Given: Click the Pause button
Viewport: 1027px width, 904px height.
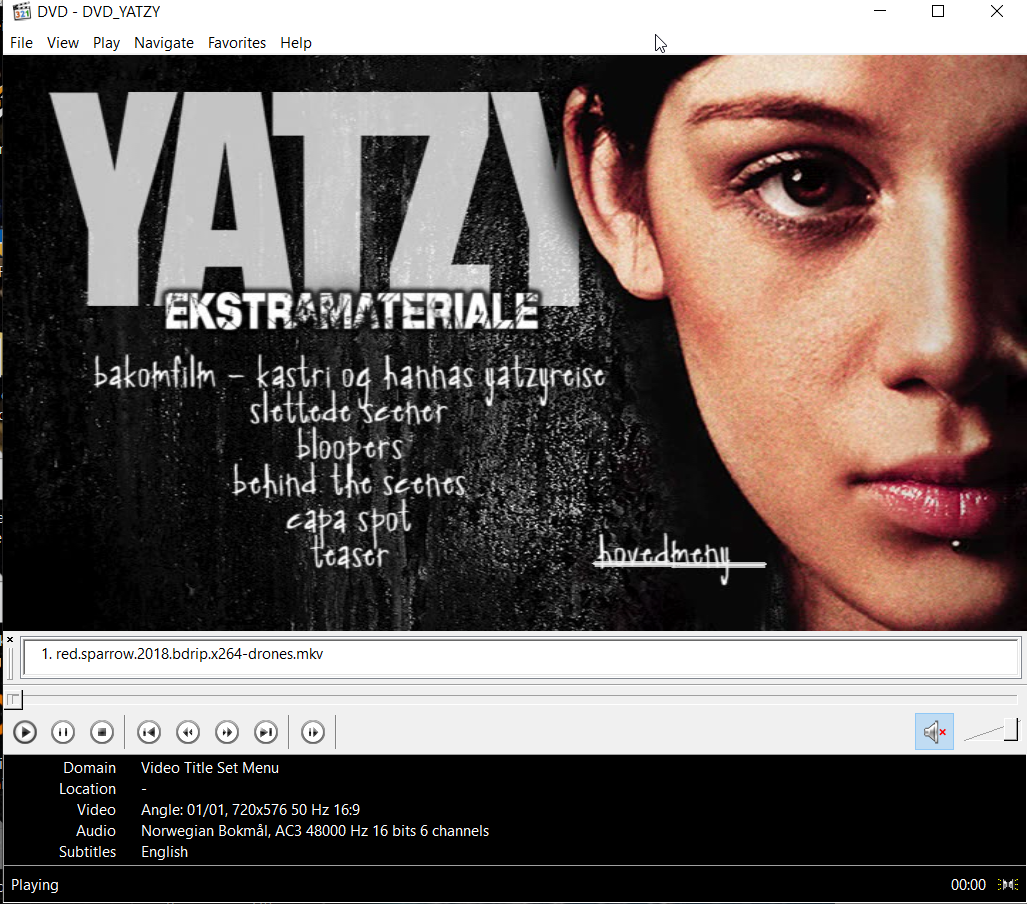Looking at the screenshot, I should pyautogui.click(x=63, y=732).
